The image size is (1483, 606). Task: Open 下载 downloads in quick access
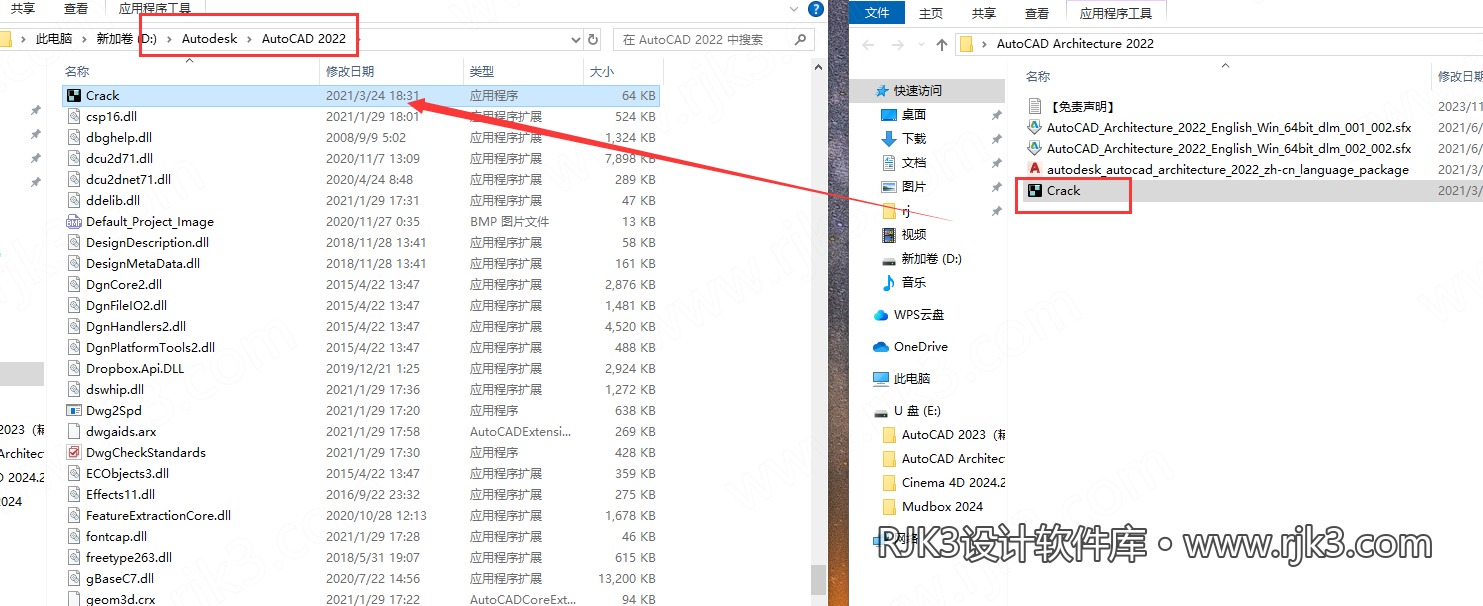(914, 139)
